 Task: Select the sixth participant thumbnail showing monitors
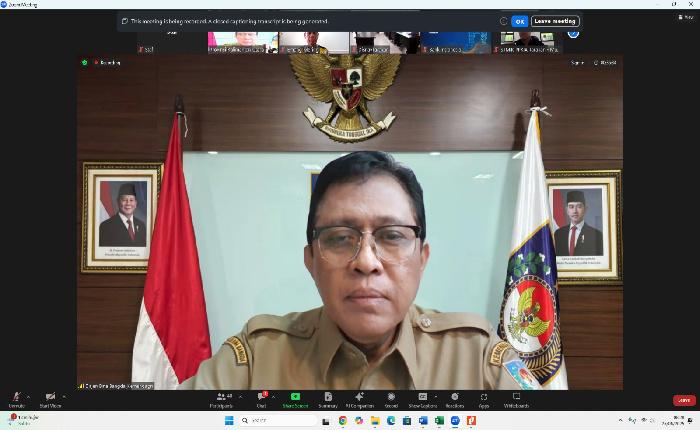coord(527,42)
